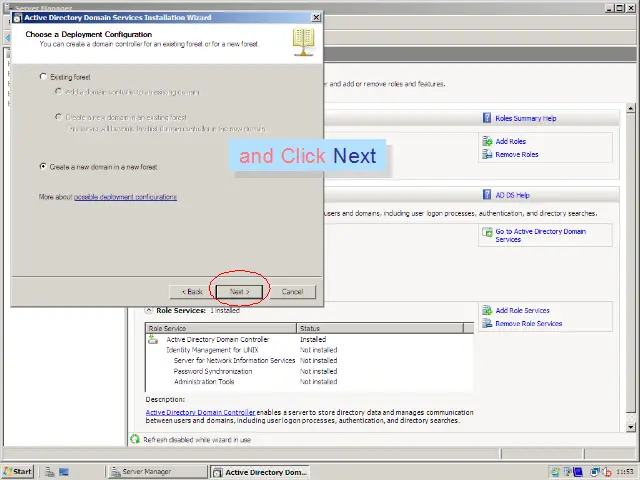Image resolution: width=640 pixels, height=480 pixels.
Task: Close the Active Directory wizard dialog
Action: pos(316,17)
